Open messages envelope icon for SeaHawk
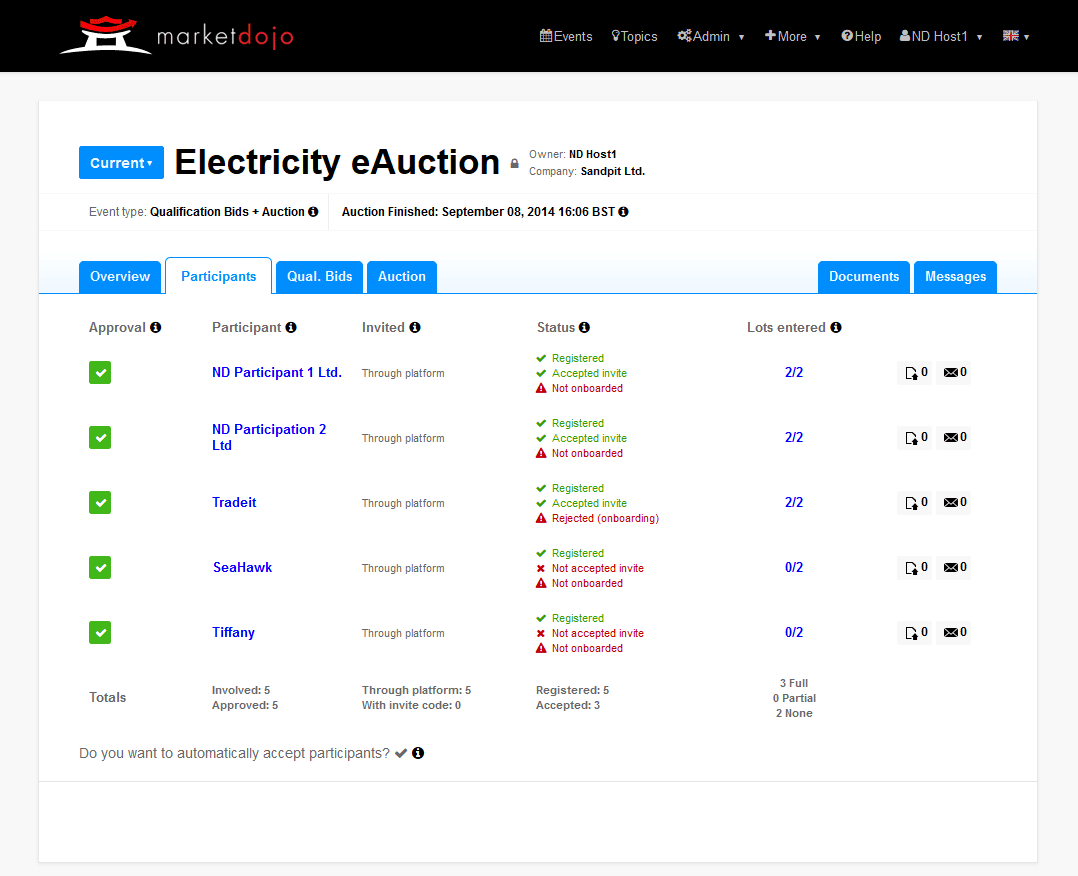The image size is (1078, 876). click(x=952, y=567)
